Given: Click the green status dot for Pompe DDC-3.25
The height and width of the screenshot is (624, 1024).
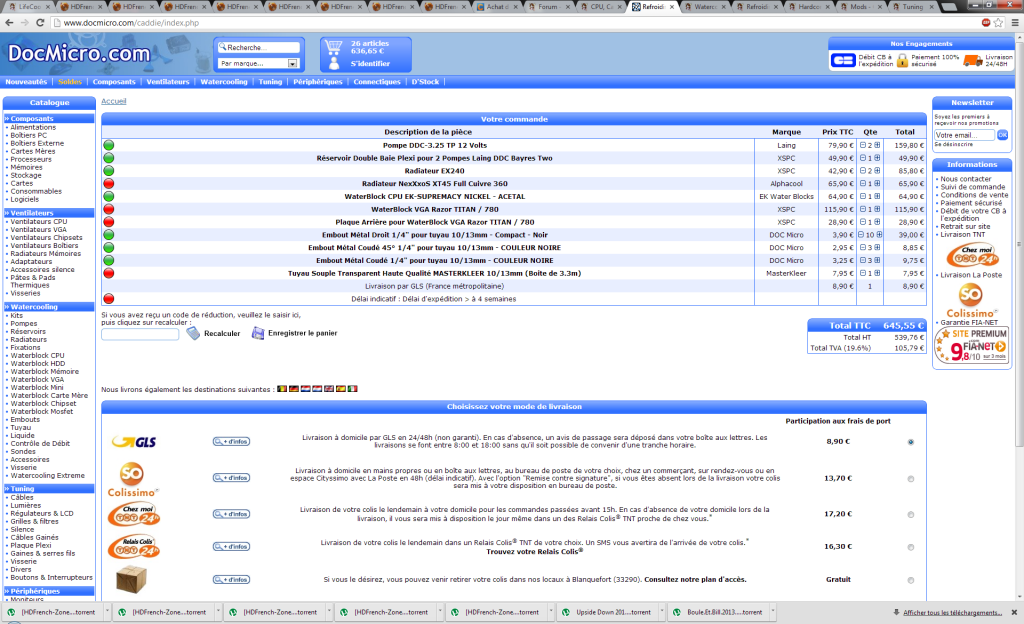Looking at the screenshot, I should 108,145.
